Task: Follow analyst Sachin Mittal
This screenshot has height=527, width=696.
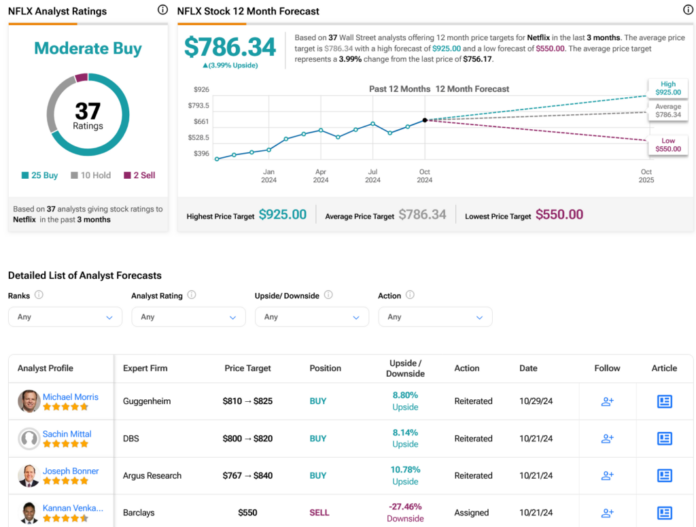Action: pos(606,438)
